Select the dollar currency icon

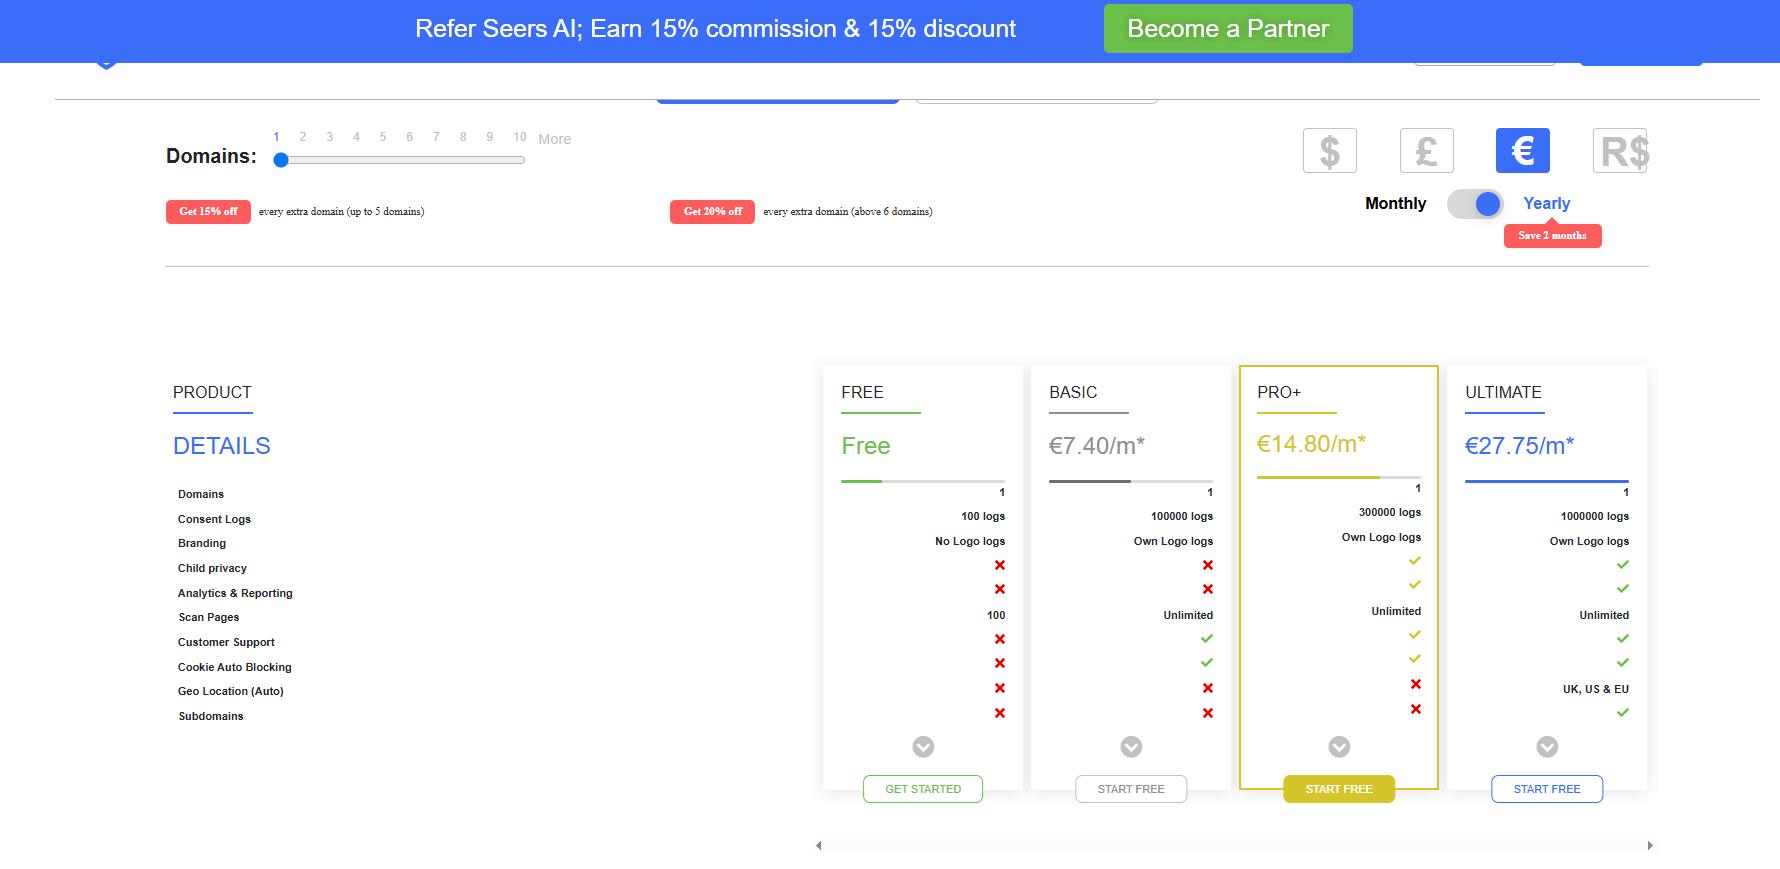click(1329, 151)
